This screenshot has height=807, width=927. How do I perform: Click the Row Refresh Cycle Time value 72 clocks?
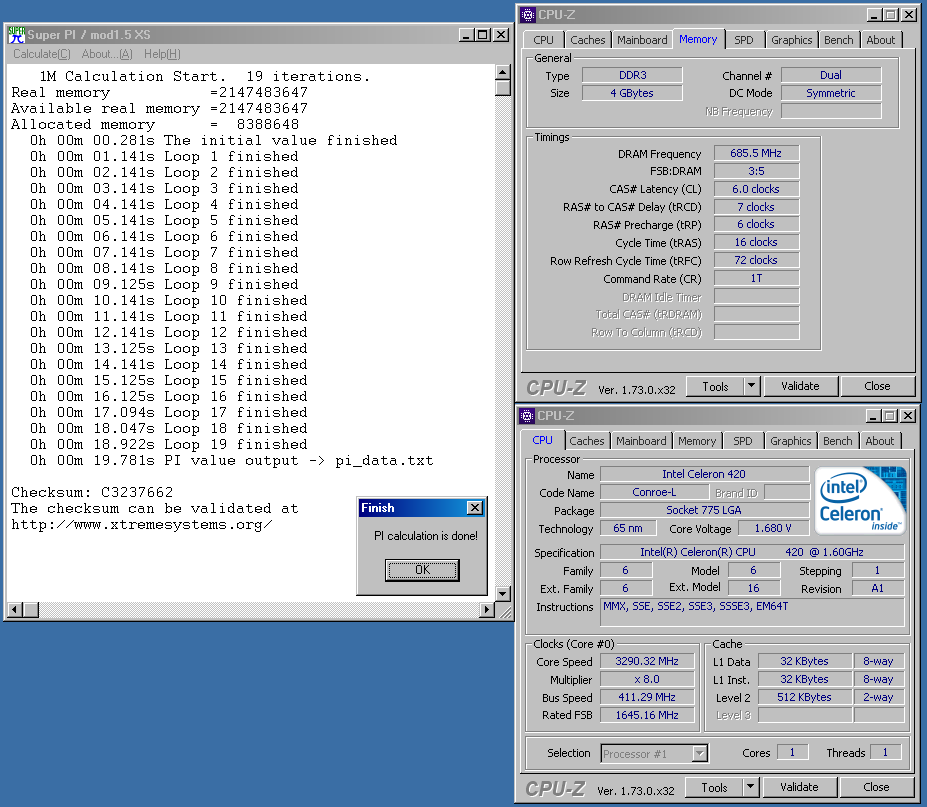click(756, 260)
